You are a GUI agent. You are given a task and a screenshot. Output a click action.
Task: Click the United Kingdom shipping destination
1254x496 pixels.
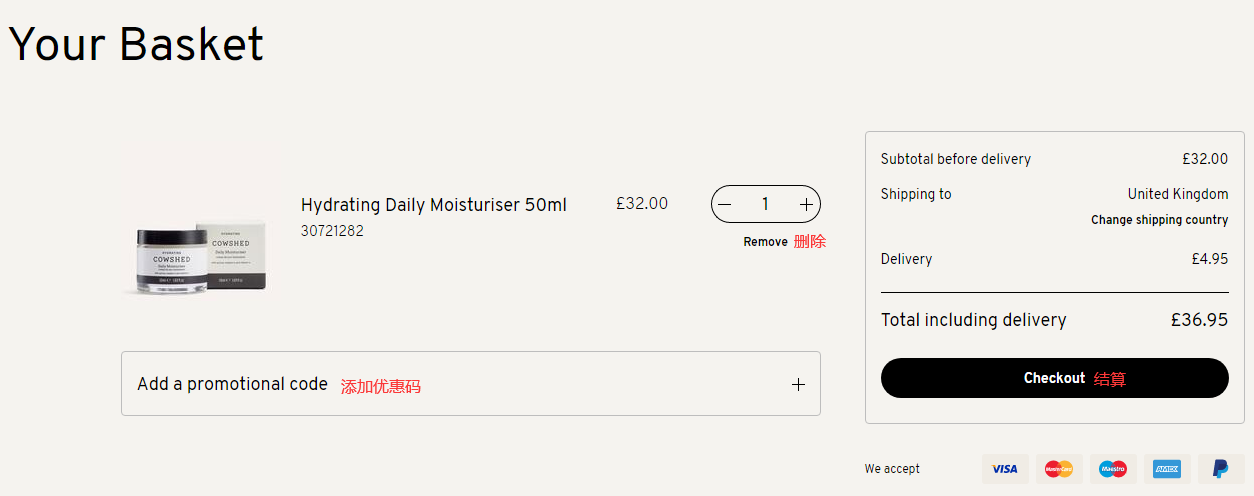click(1177, 194)
